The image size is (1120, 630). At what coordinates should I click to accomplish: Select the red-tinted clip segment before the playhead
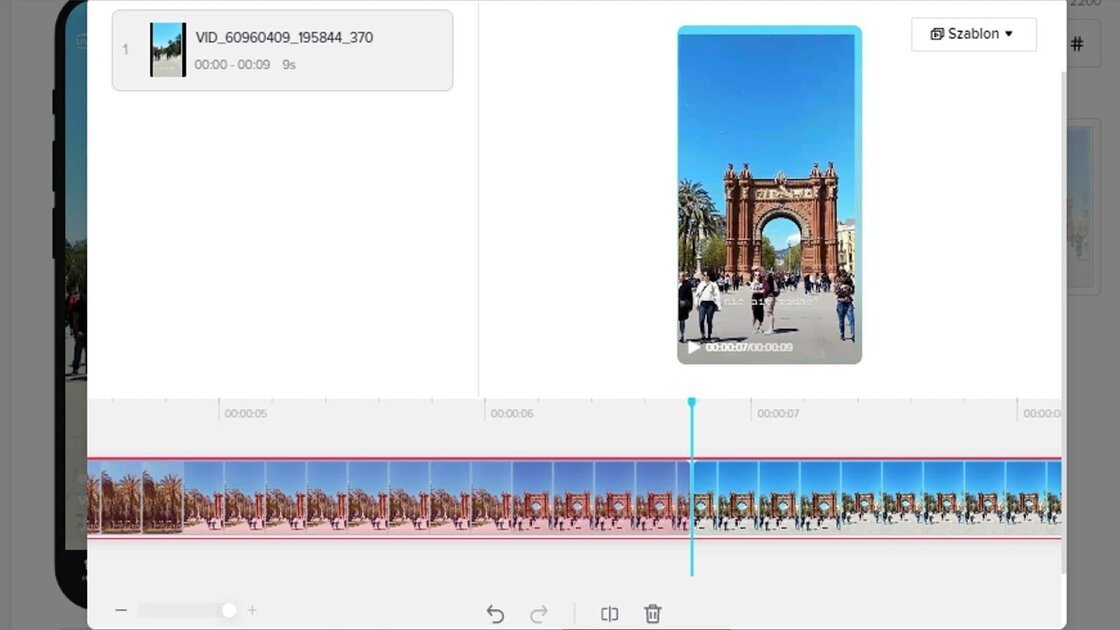click(x=400, y=497)
